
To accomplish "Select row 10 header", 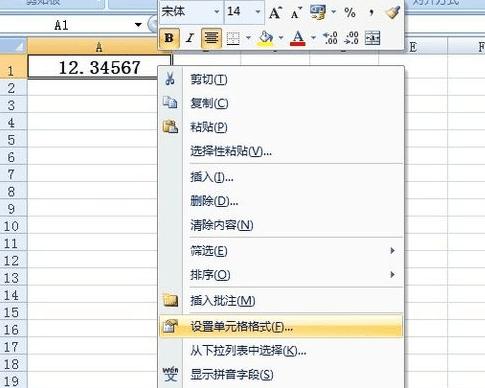I will click(11, 226).
